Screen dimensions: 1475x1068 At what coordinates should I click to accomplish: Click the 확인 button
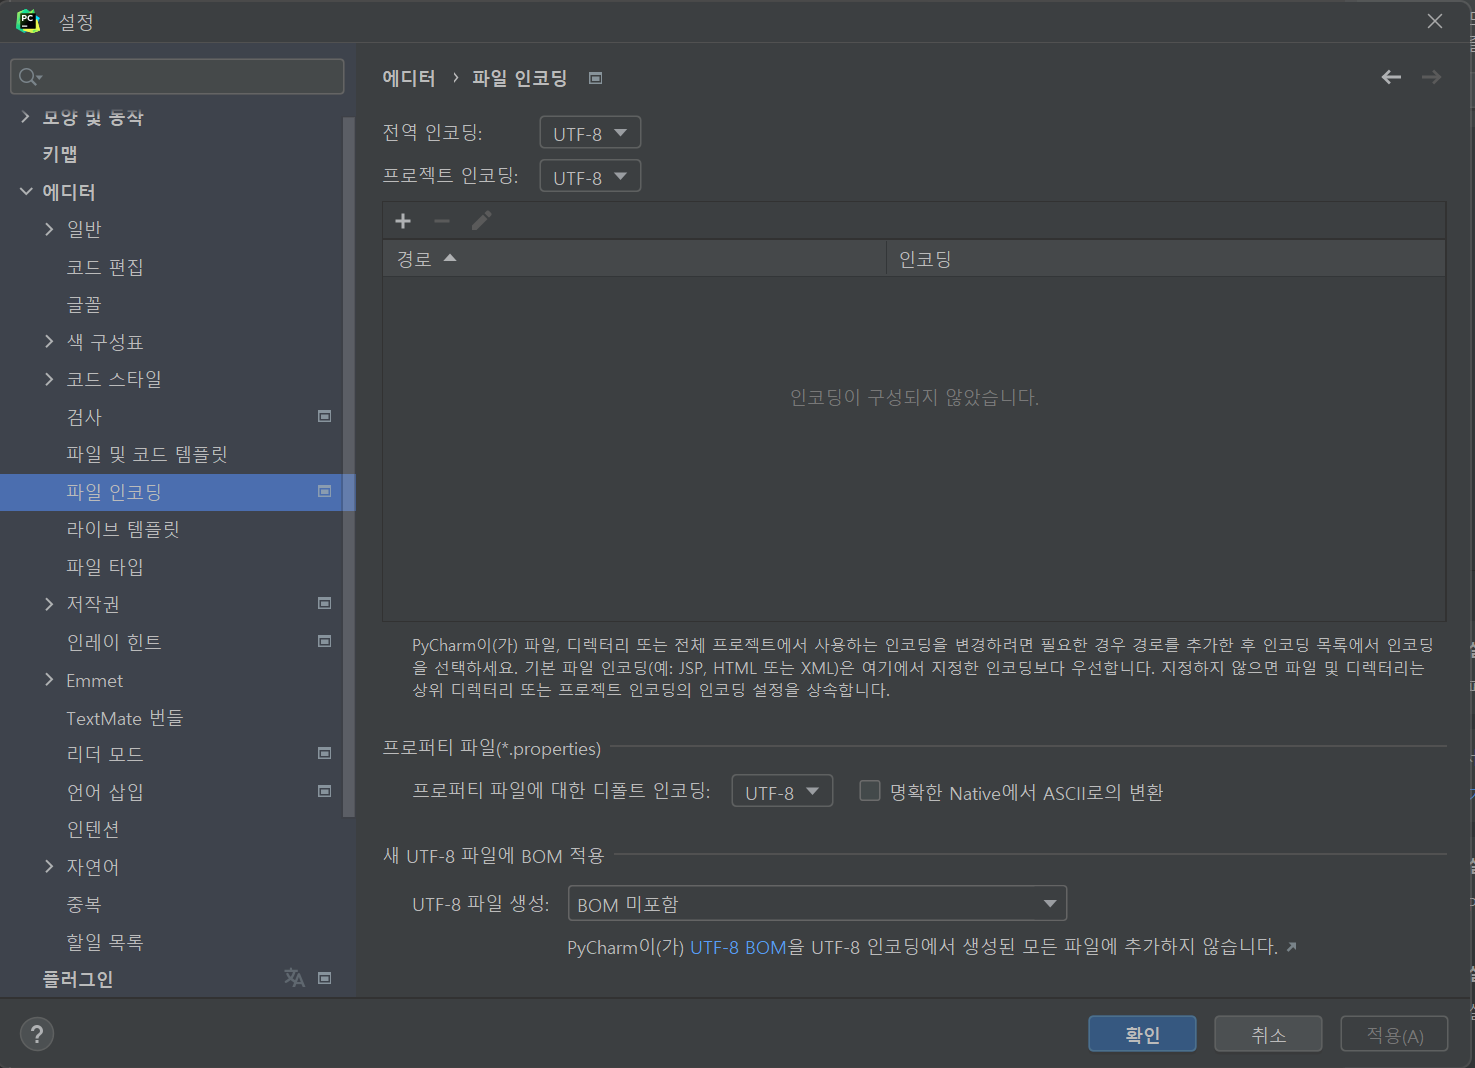[1142, 1034]
